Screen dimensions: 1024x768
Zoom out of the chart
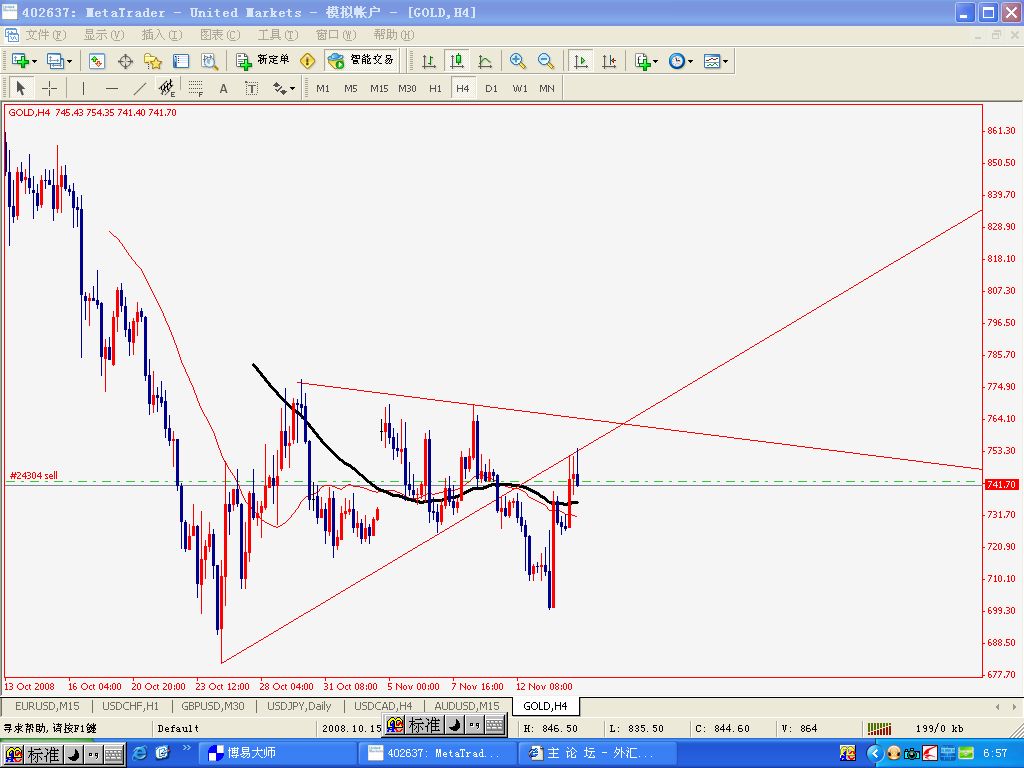coord(546,61)
